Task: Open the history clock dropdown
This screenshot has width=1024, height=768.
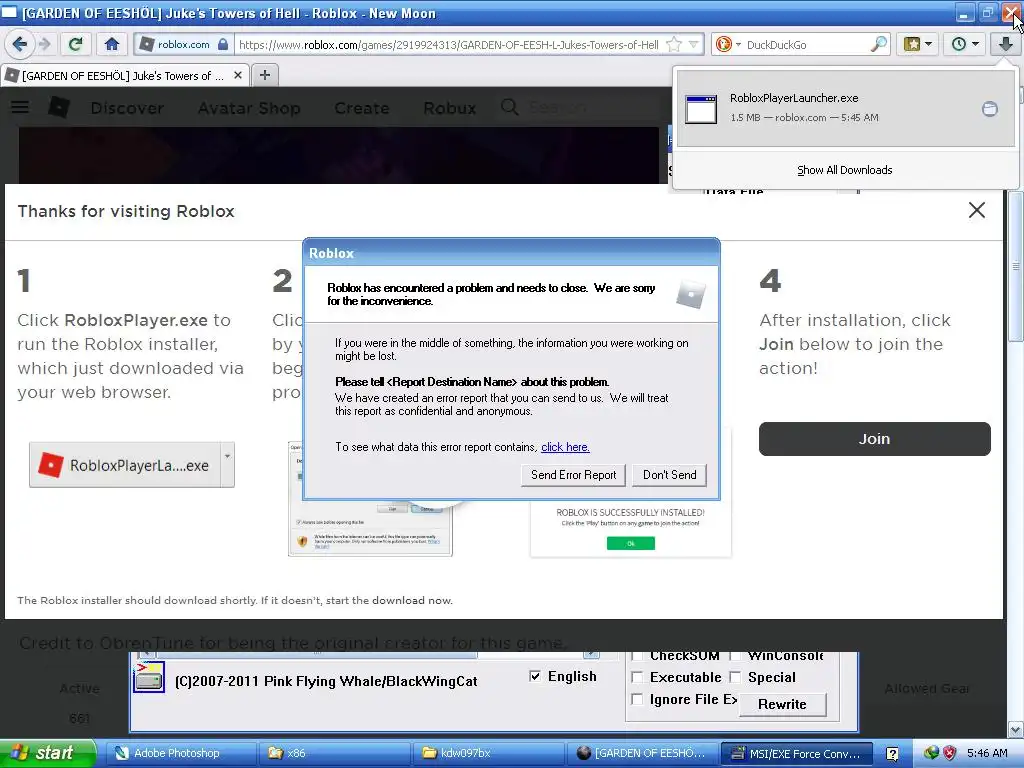Action: pyautogui.click(x=964, y=44)
